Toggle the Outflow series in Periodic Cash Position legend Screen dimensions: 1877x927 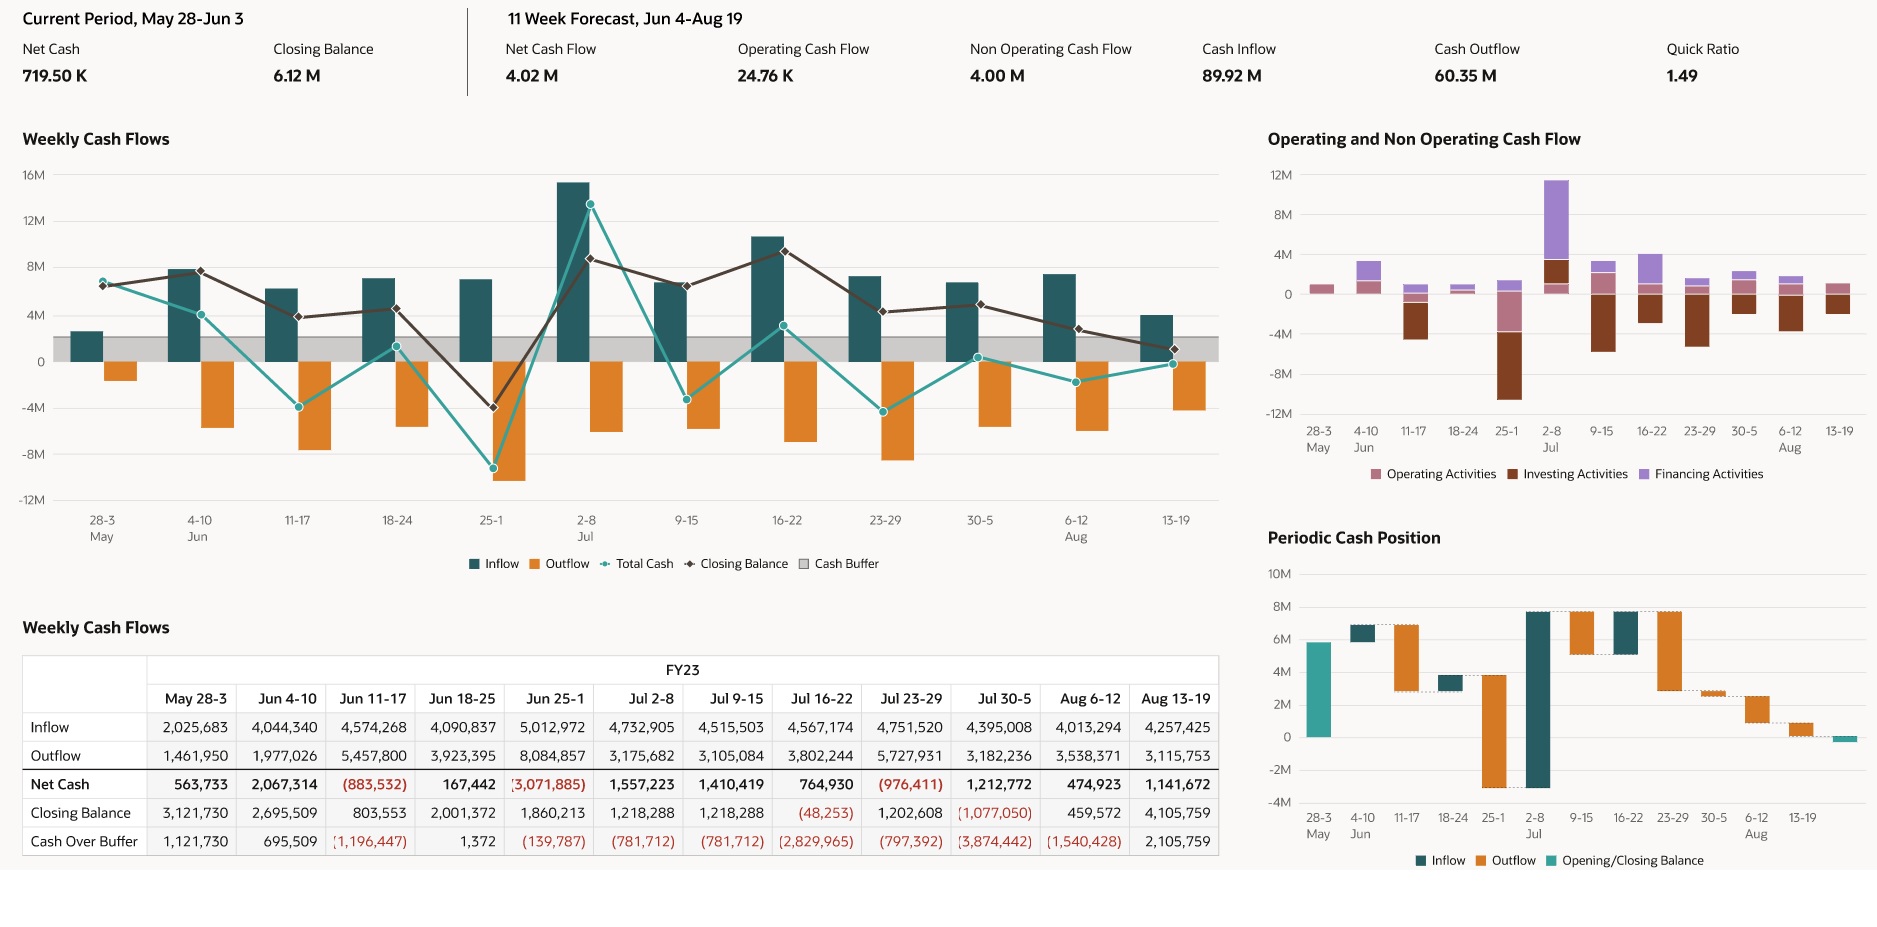[1479, 860]
